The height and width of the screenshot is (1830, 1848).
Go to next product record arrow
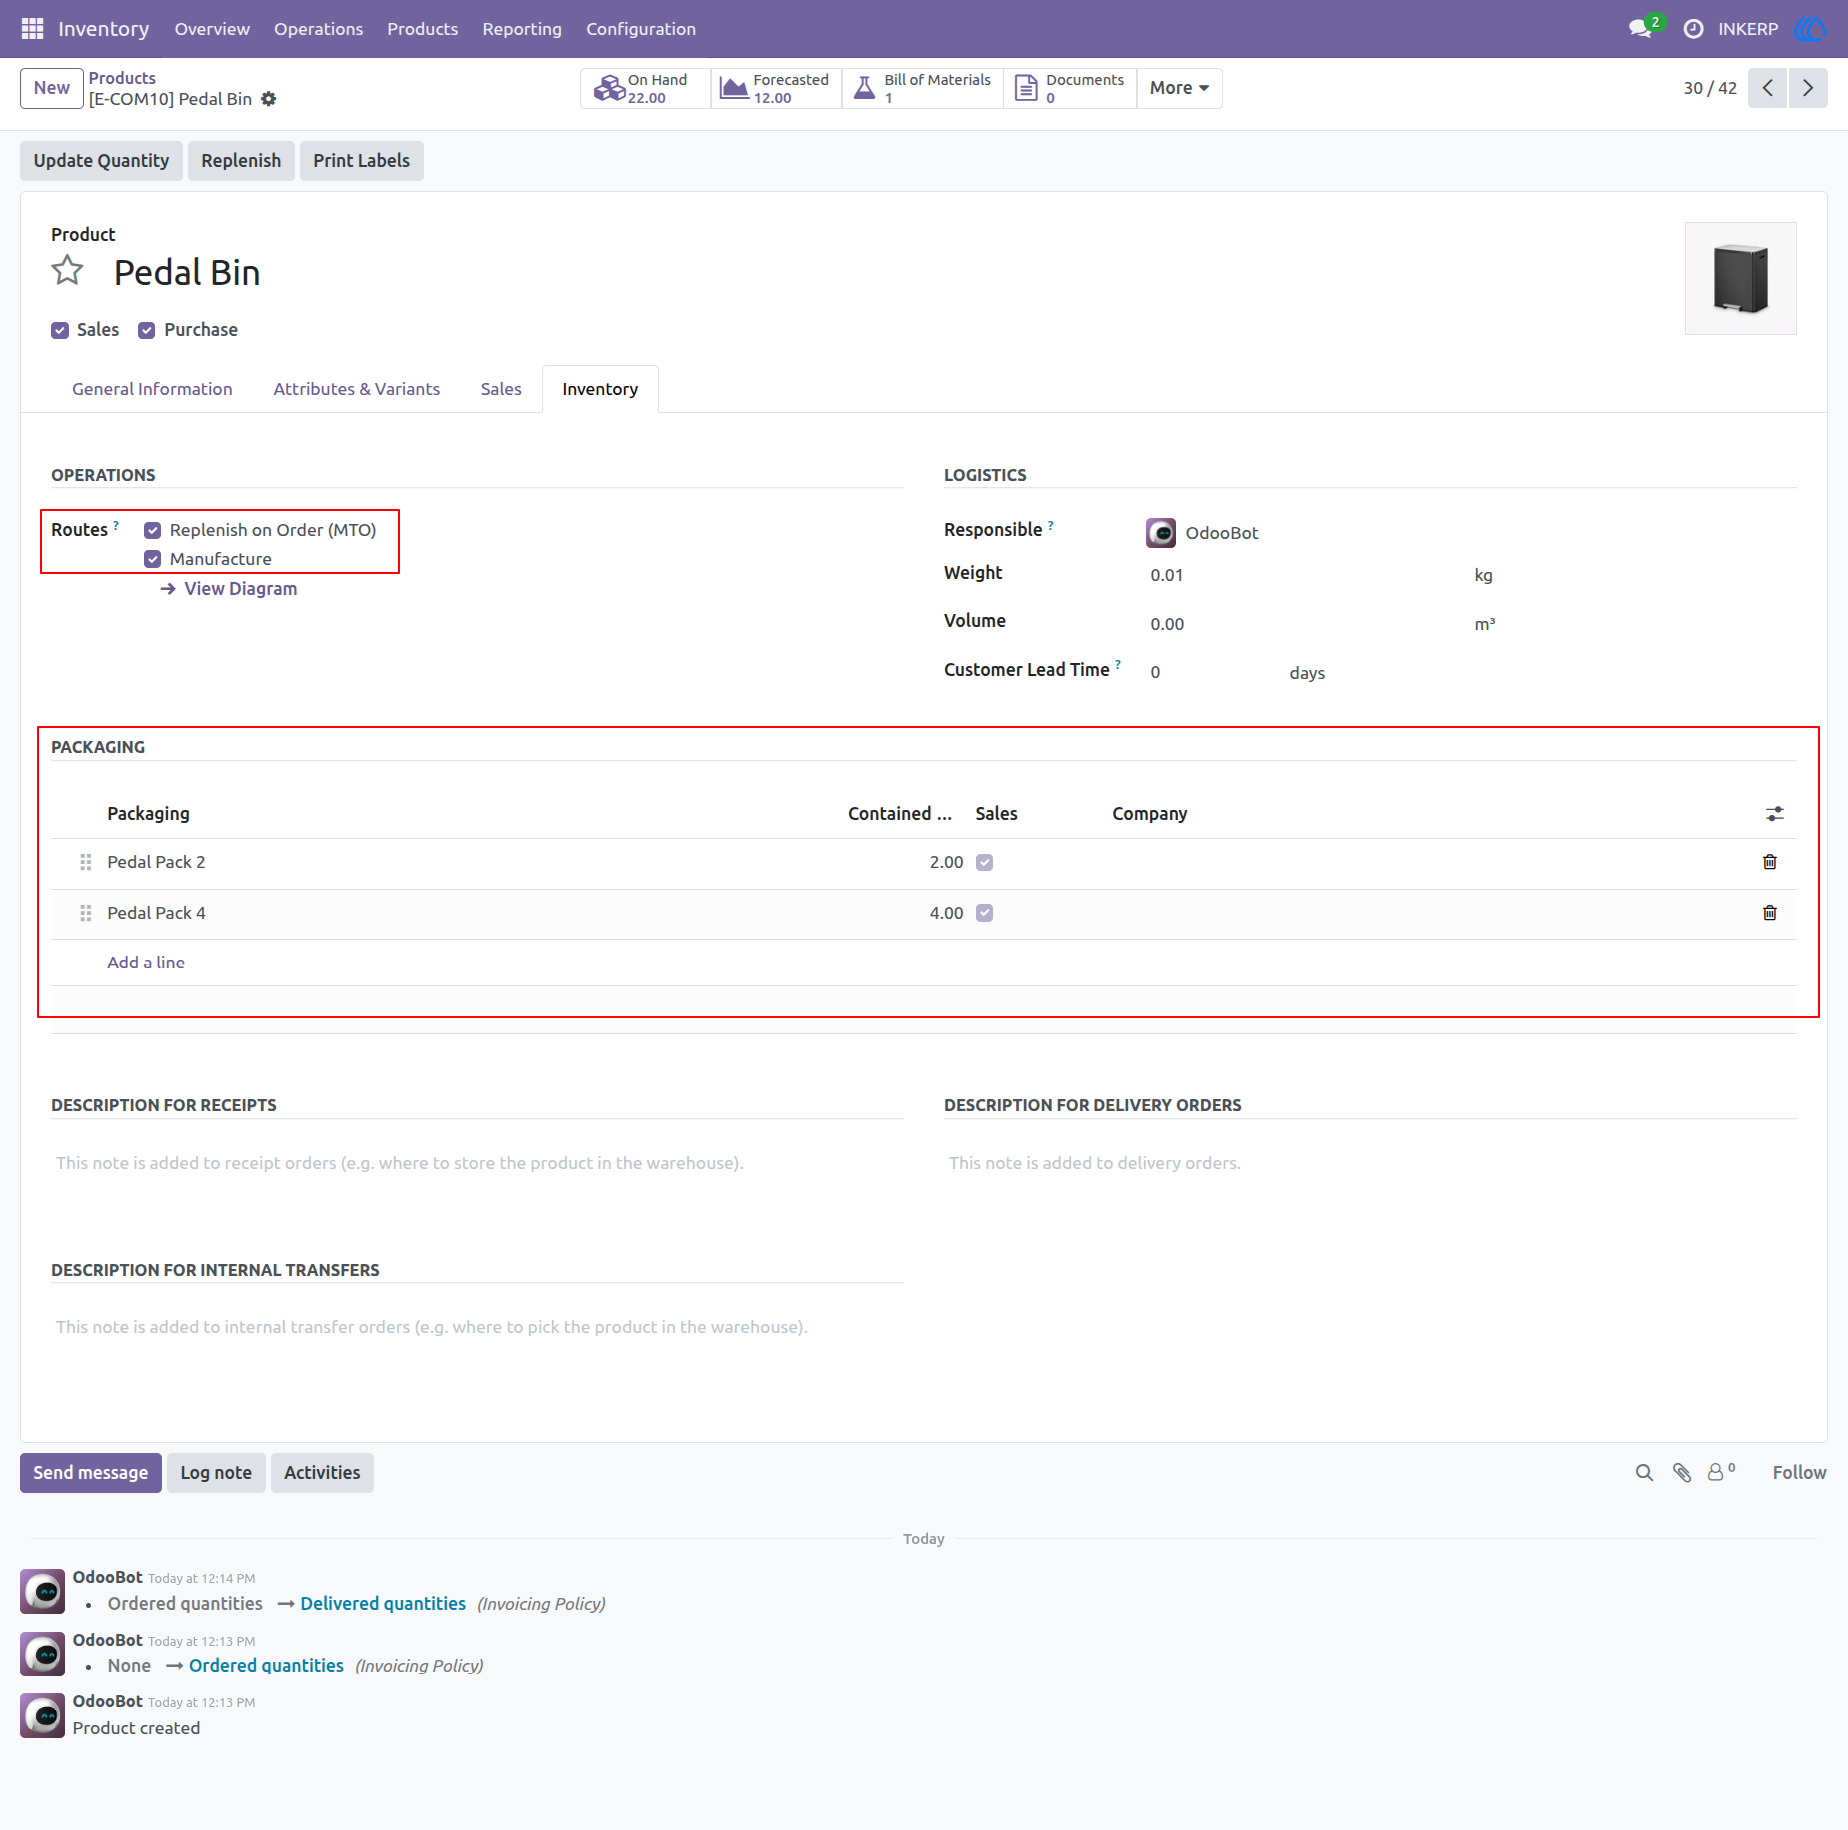[1808, 88]
